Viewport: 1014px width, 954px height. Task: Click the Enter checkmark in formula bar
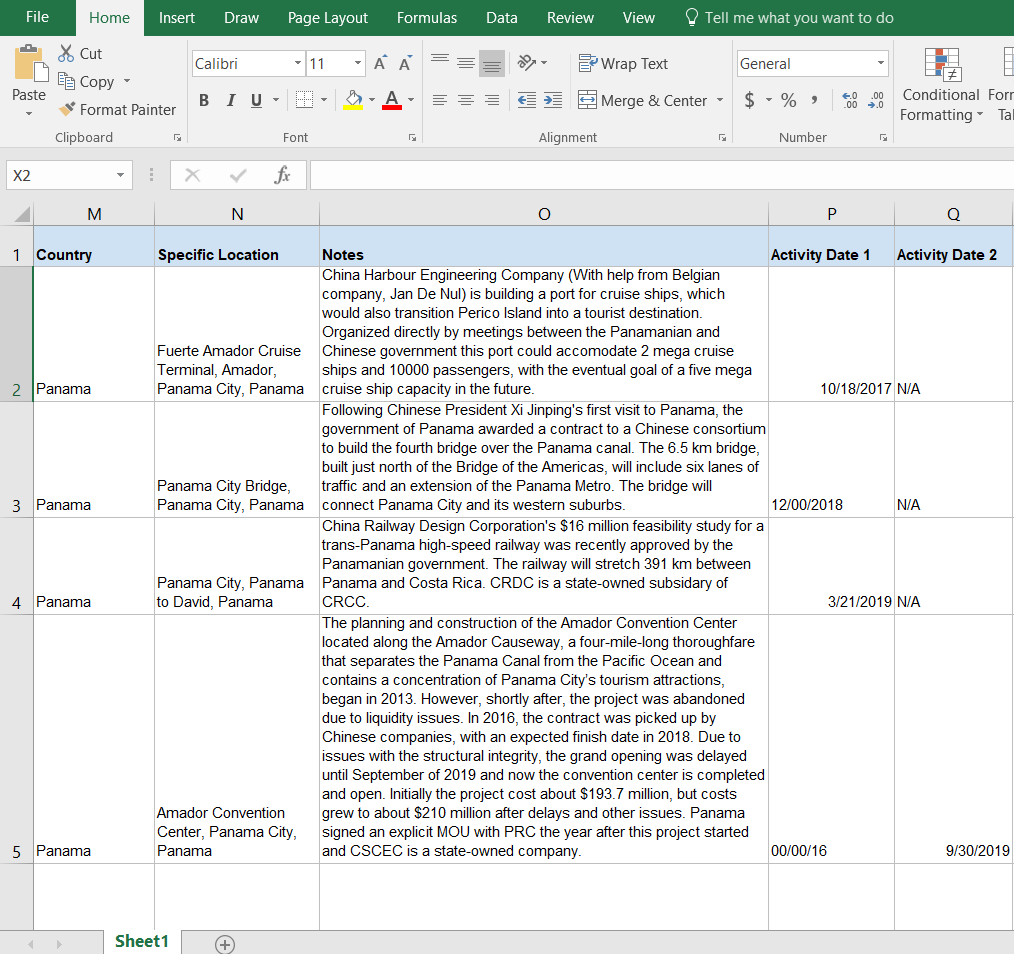point(238,175)
